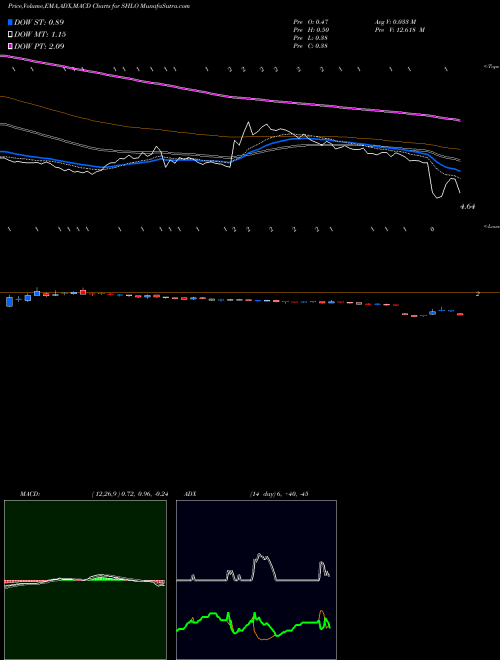Click the ADX (14 day) heading text

point(246,494)
